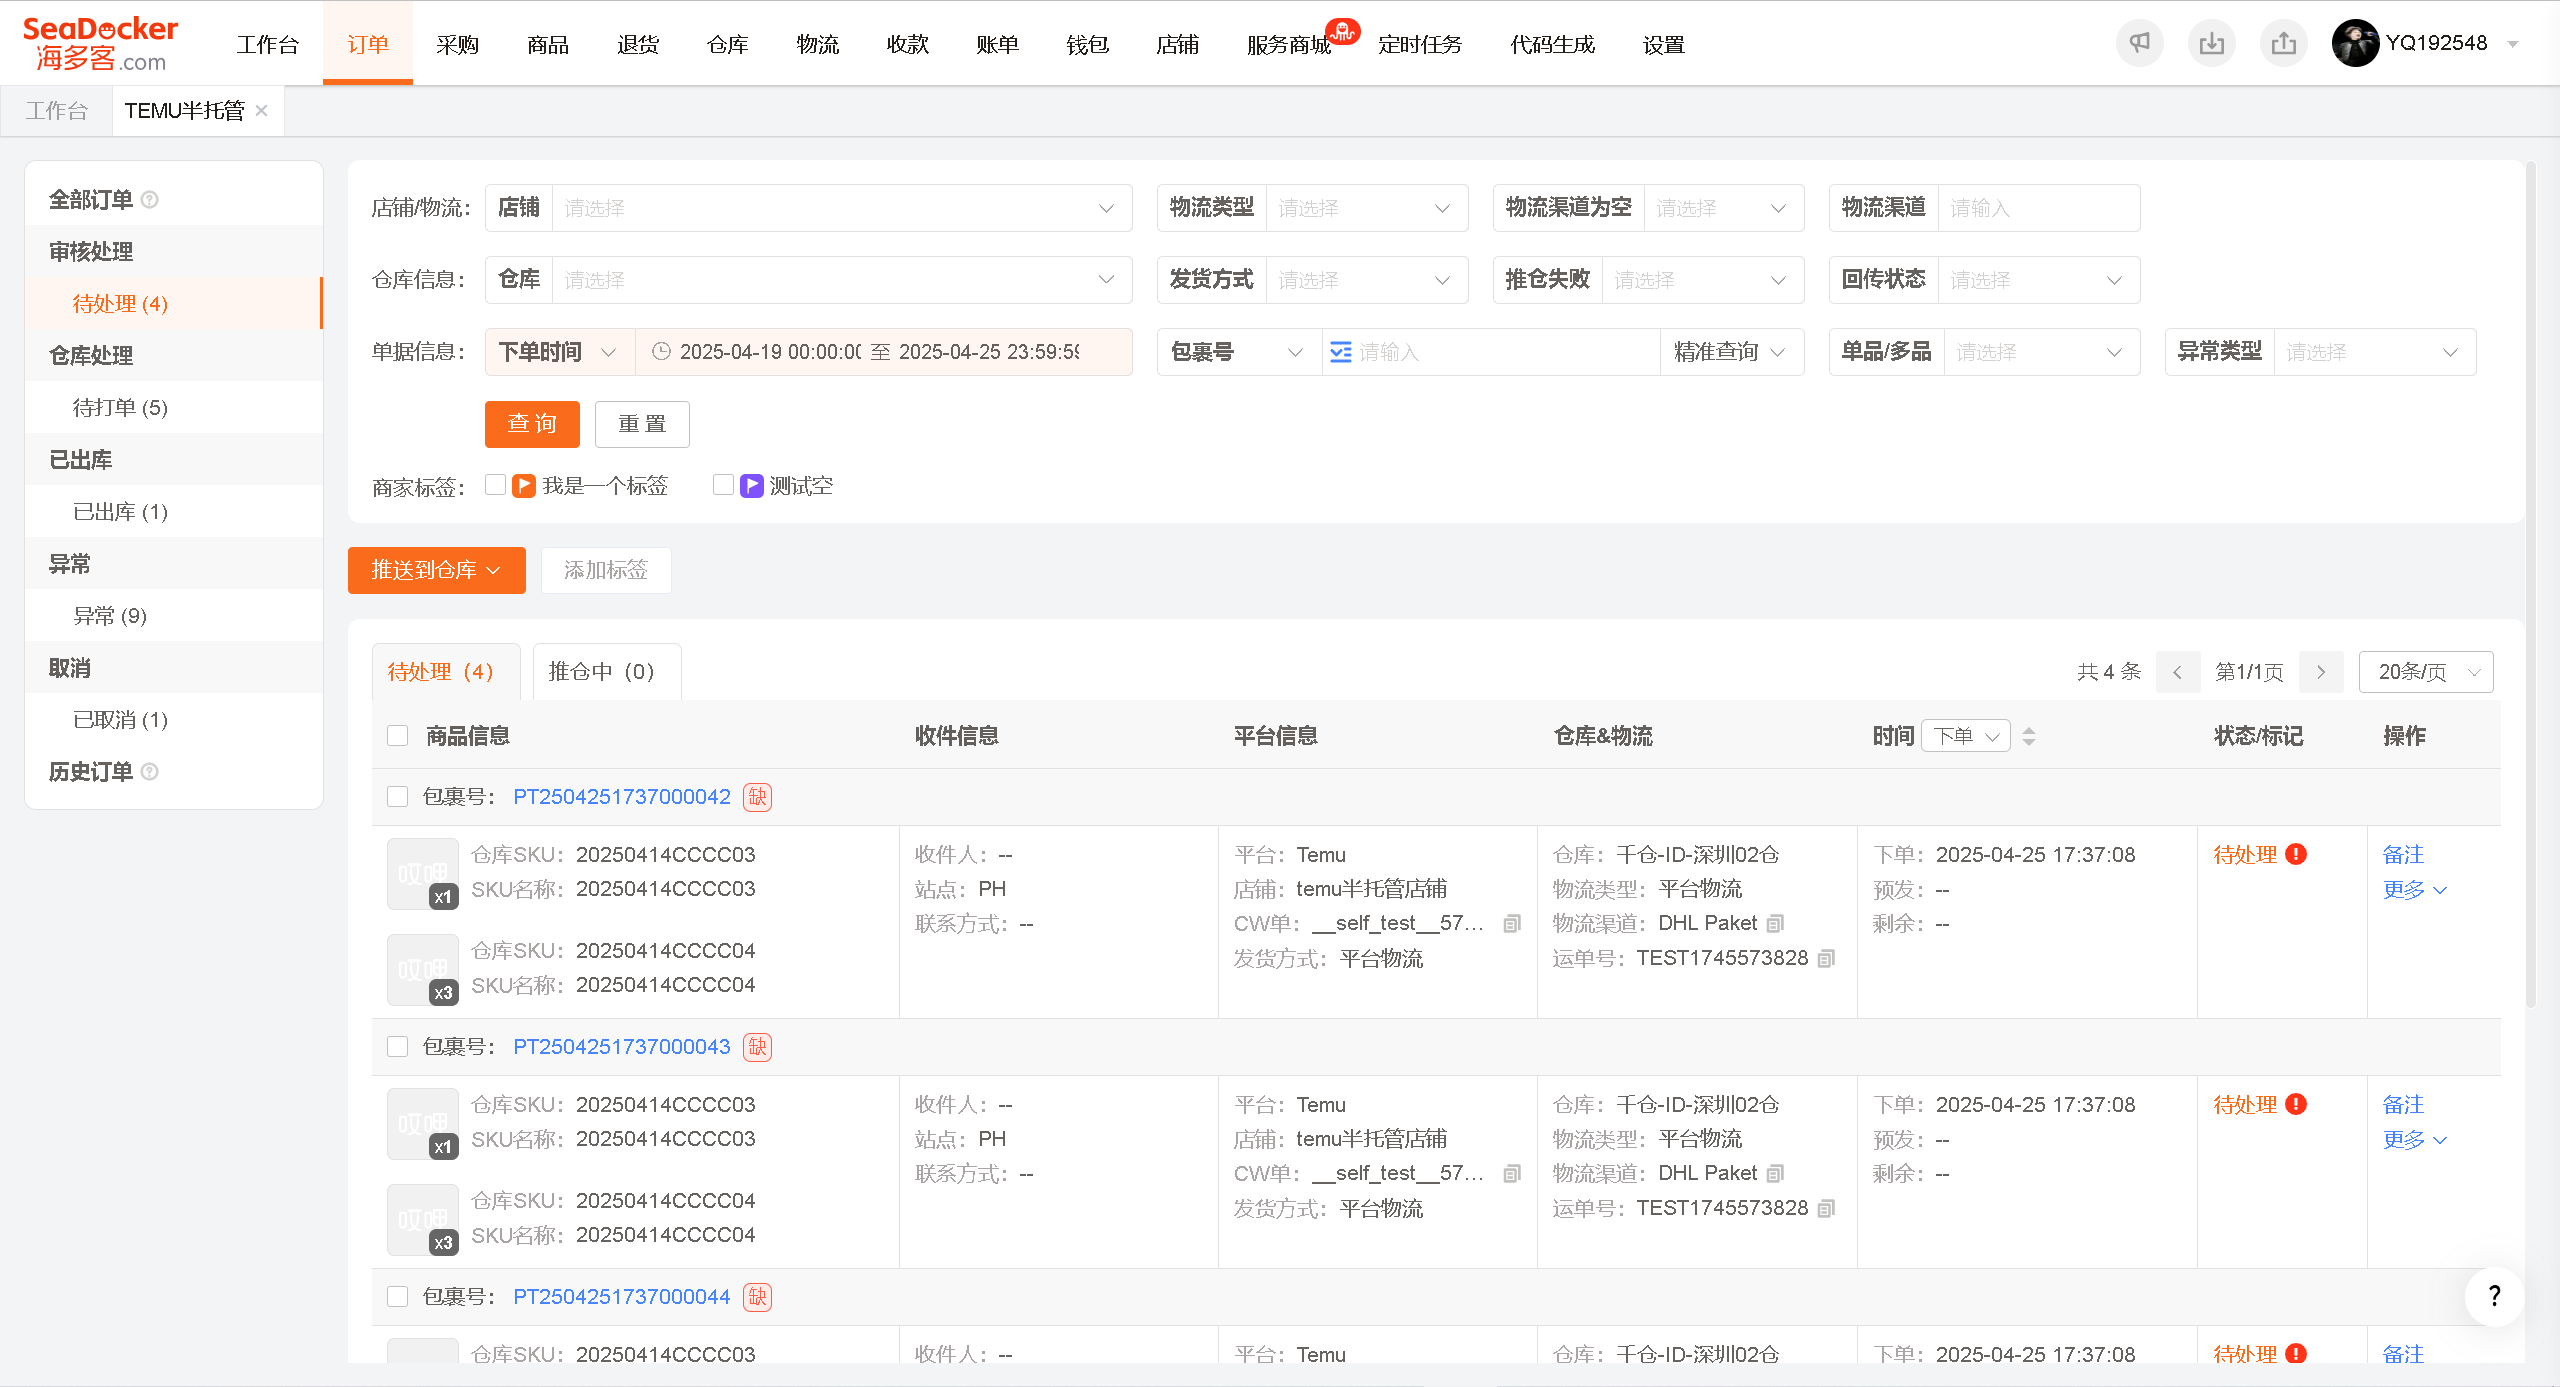Copy DHL Paket channel of PT2504251737000042
The width and height of the screenshot is (2560, 1387).
[x=1775, y=924]
